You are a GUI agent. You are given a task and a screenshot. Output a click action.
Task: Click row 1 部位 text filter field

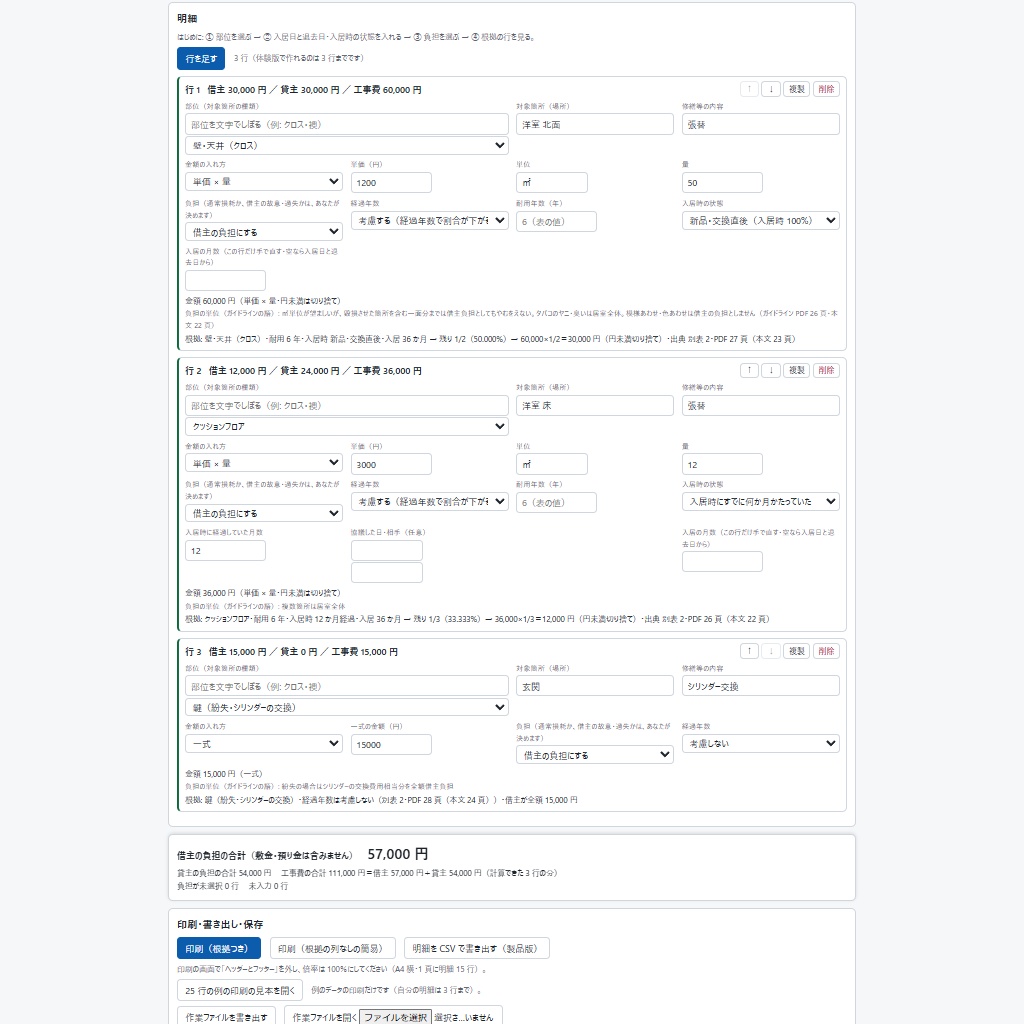(x=347, y=124)
